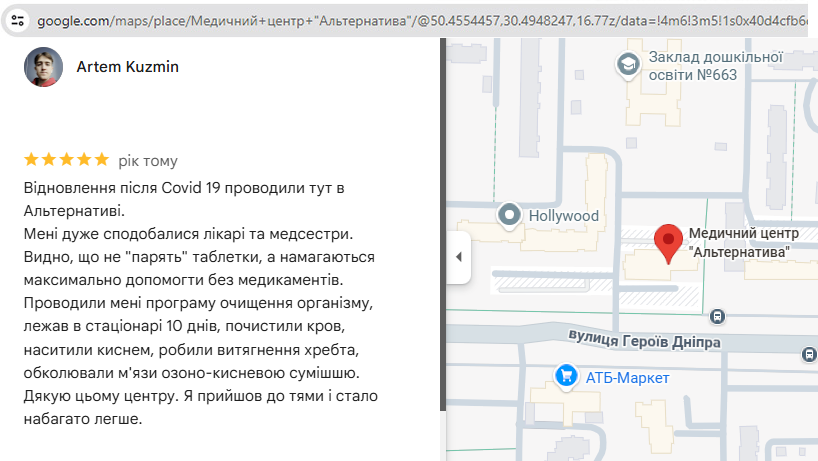The height and width of the screenshot is (461, 818).
Task: Open the Hollywood place label on map
Action: [563, 216]
